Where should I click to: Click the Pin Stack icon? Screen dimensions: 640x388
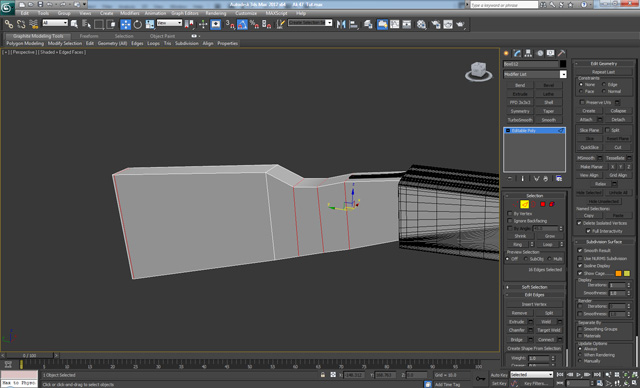509,179
